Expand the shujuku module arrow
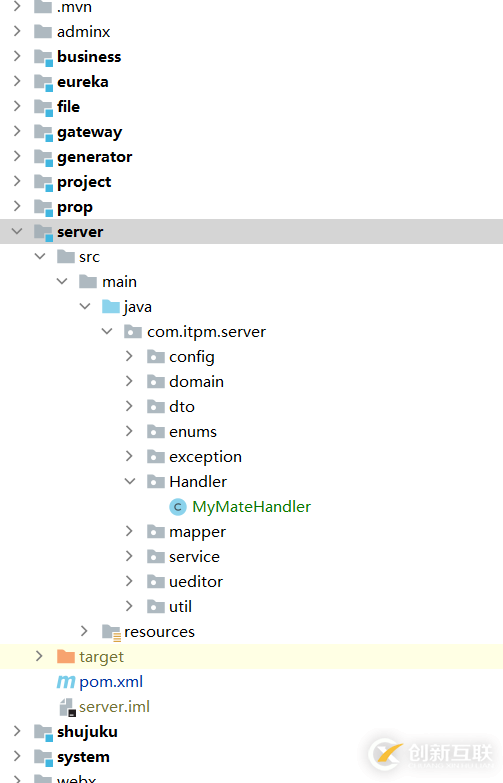The image size is (503, 783). coord(17,731)
